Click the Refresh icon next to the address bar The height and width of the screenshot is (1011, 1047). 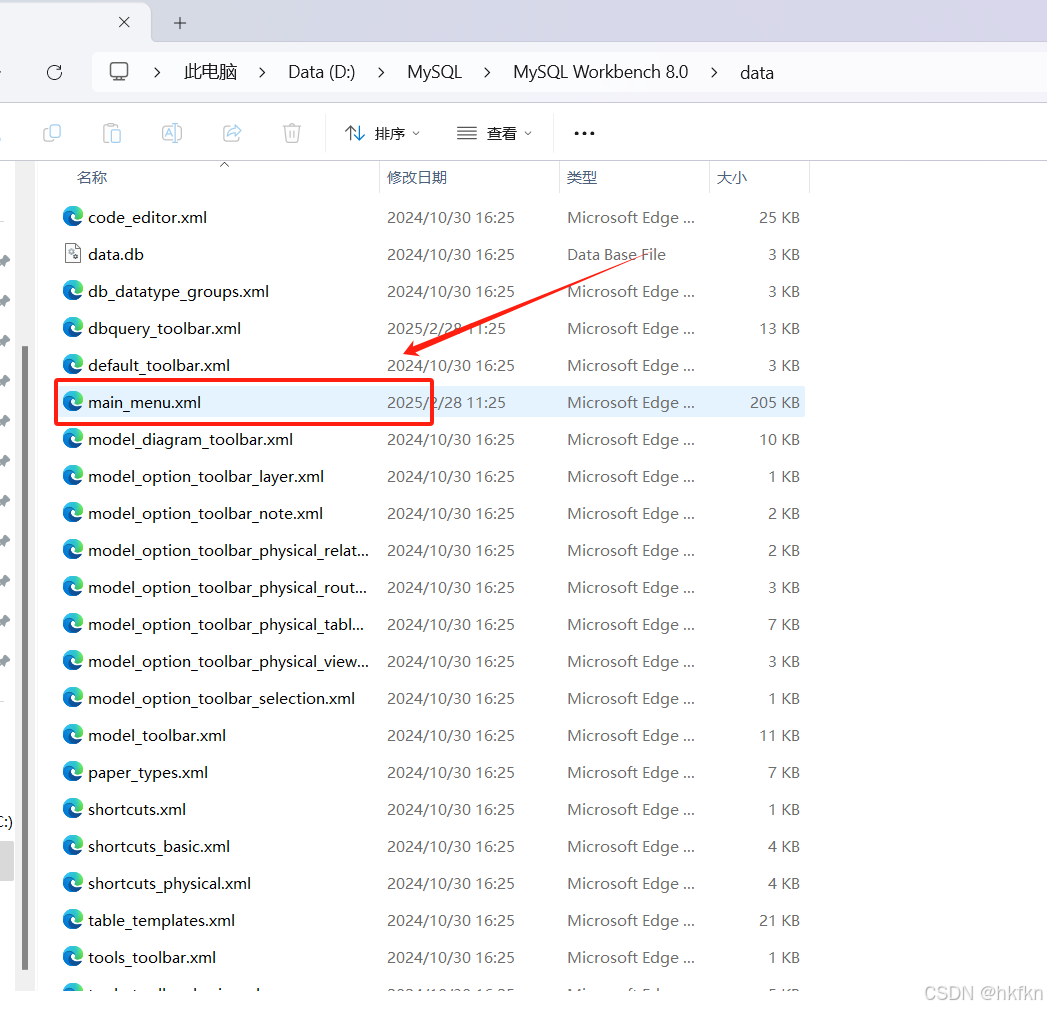pyautogui.click(x=54, y=71)
